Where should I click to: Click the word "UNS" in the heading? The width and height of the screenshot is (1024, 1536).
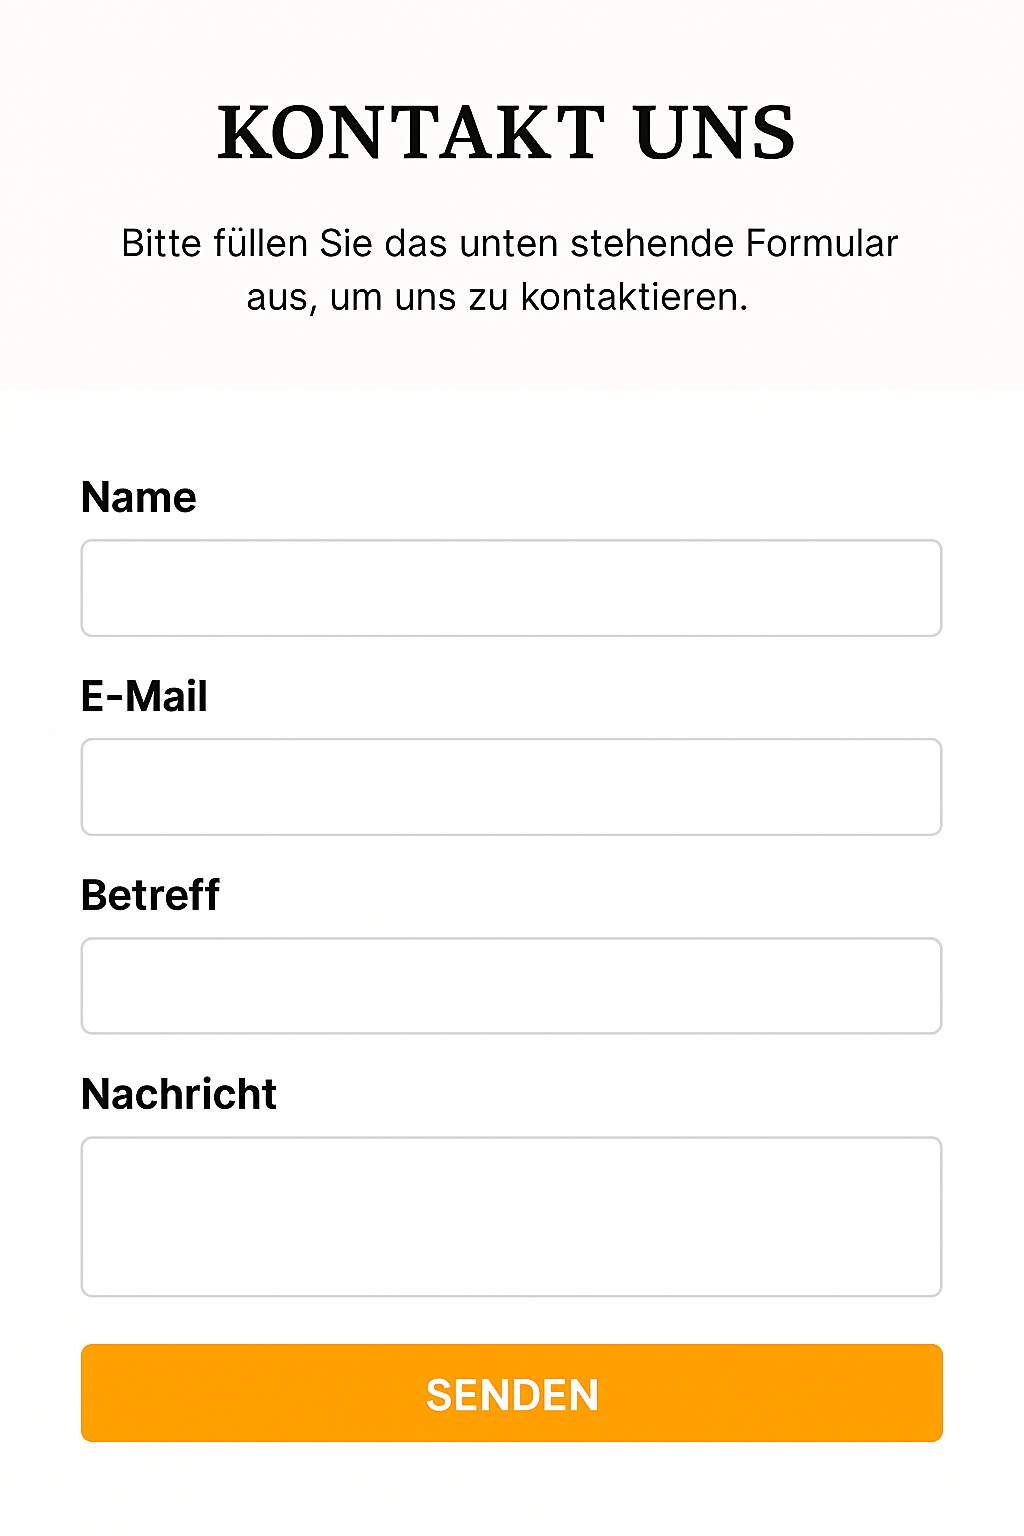pyautogui.click(x=715, y=133)
